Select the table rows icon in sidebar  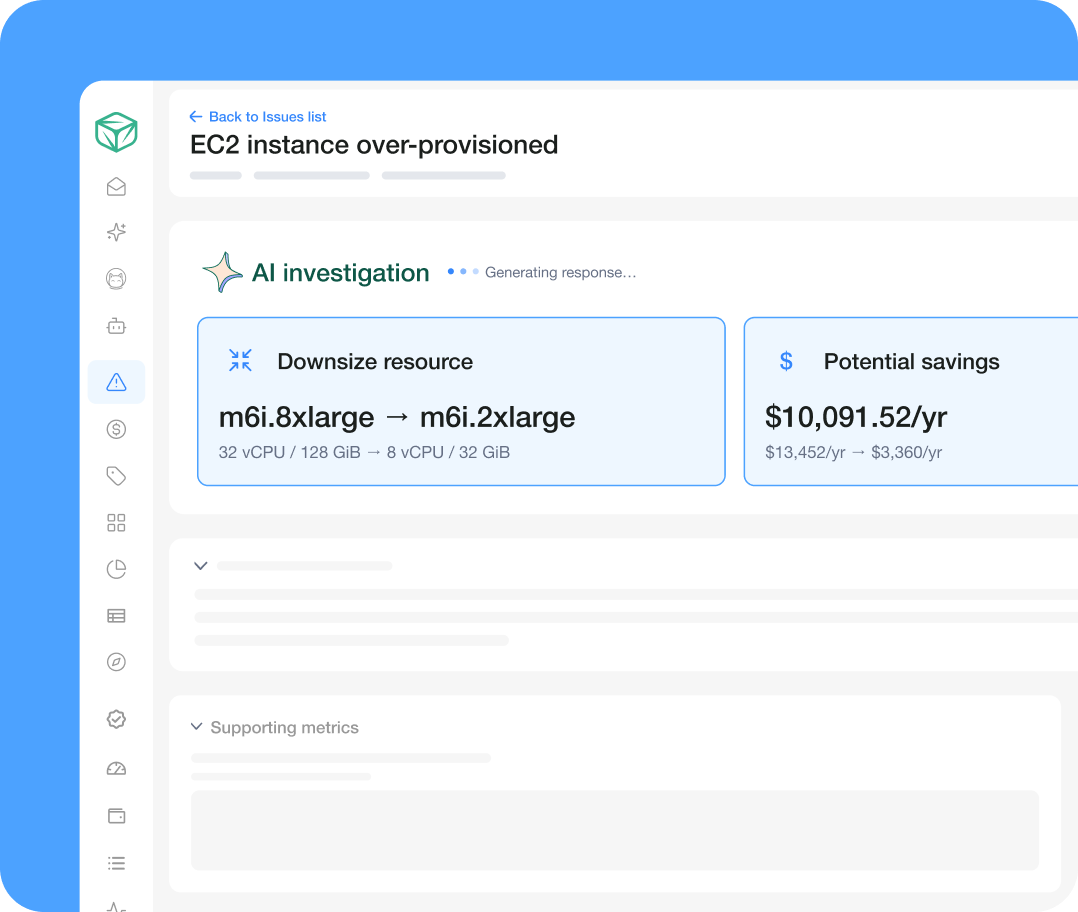click(x=116, y=616)
